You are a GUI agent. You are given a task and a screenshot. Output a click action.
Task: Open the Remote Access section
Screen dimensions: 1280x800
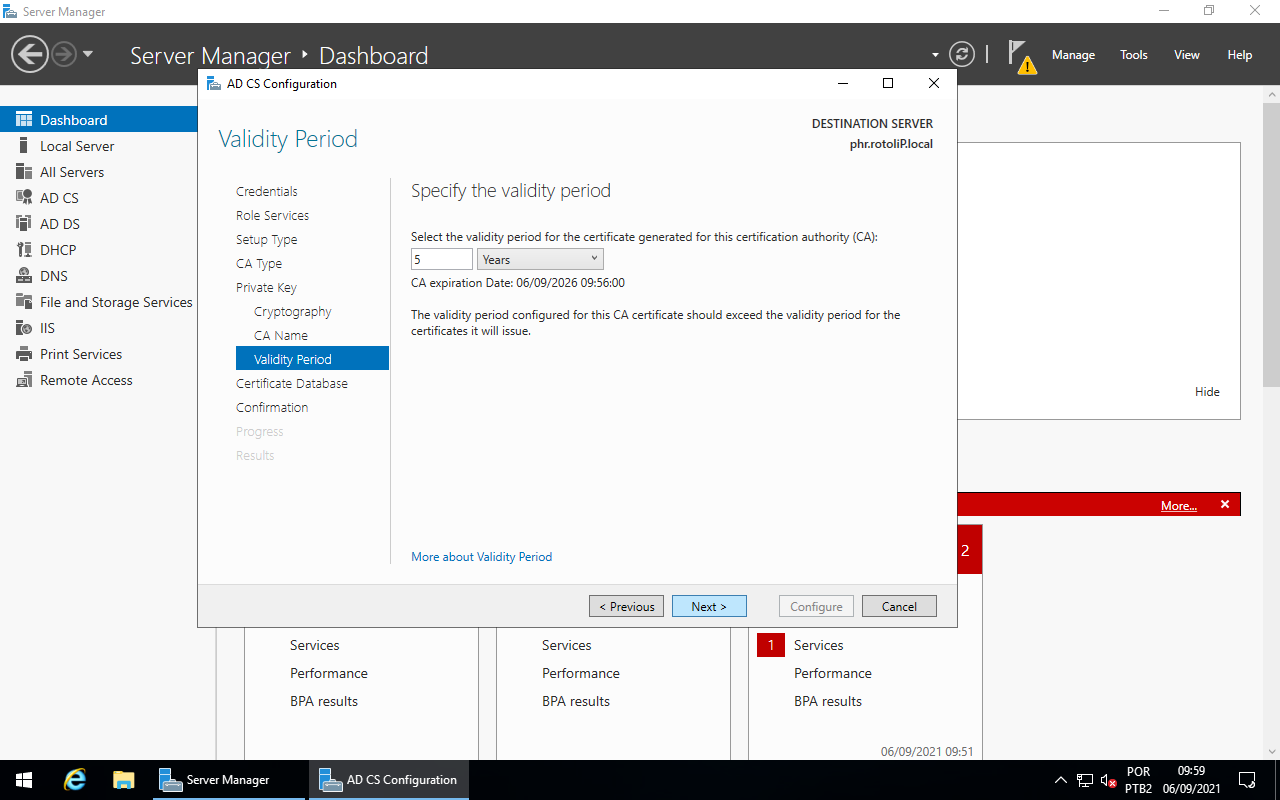click(86, 379)
